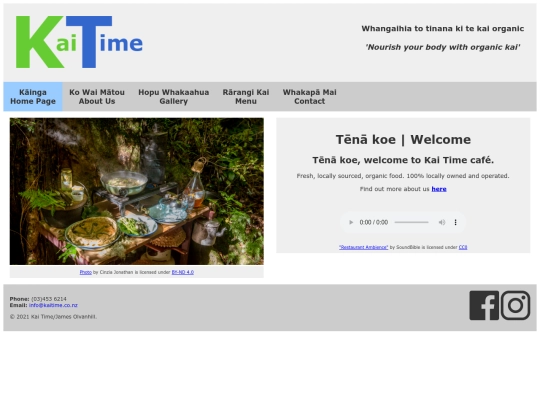Open the Facebook icon in footer
This screenshot has width=540, height=405.
484,305
